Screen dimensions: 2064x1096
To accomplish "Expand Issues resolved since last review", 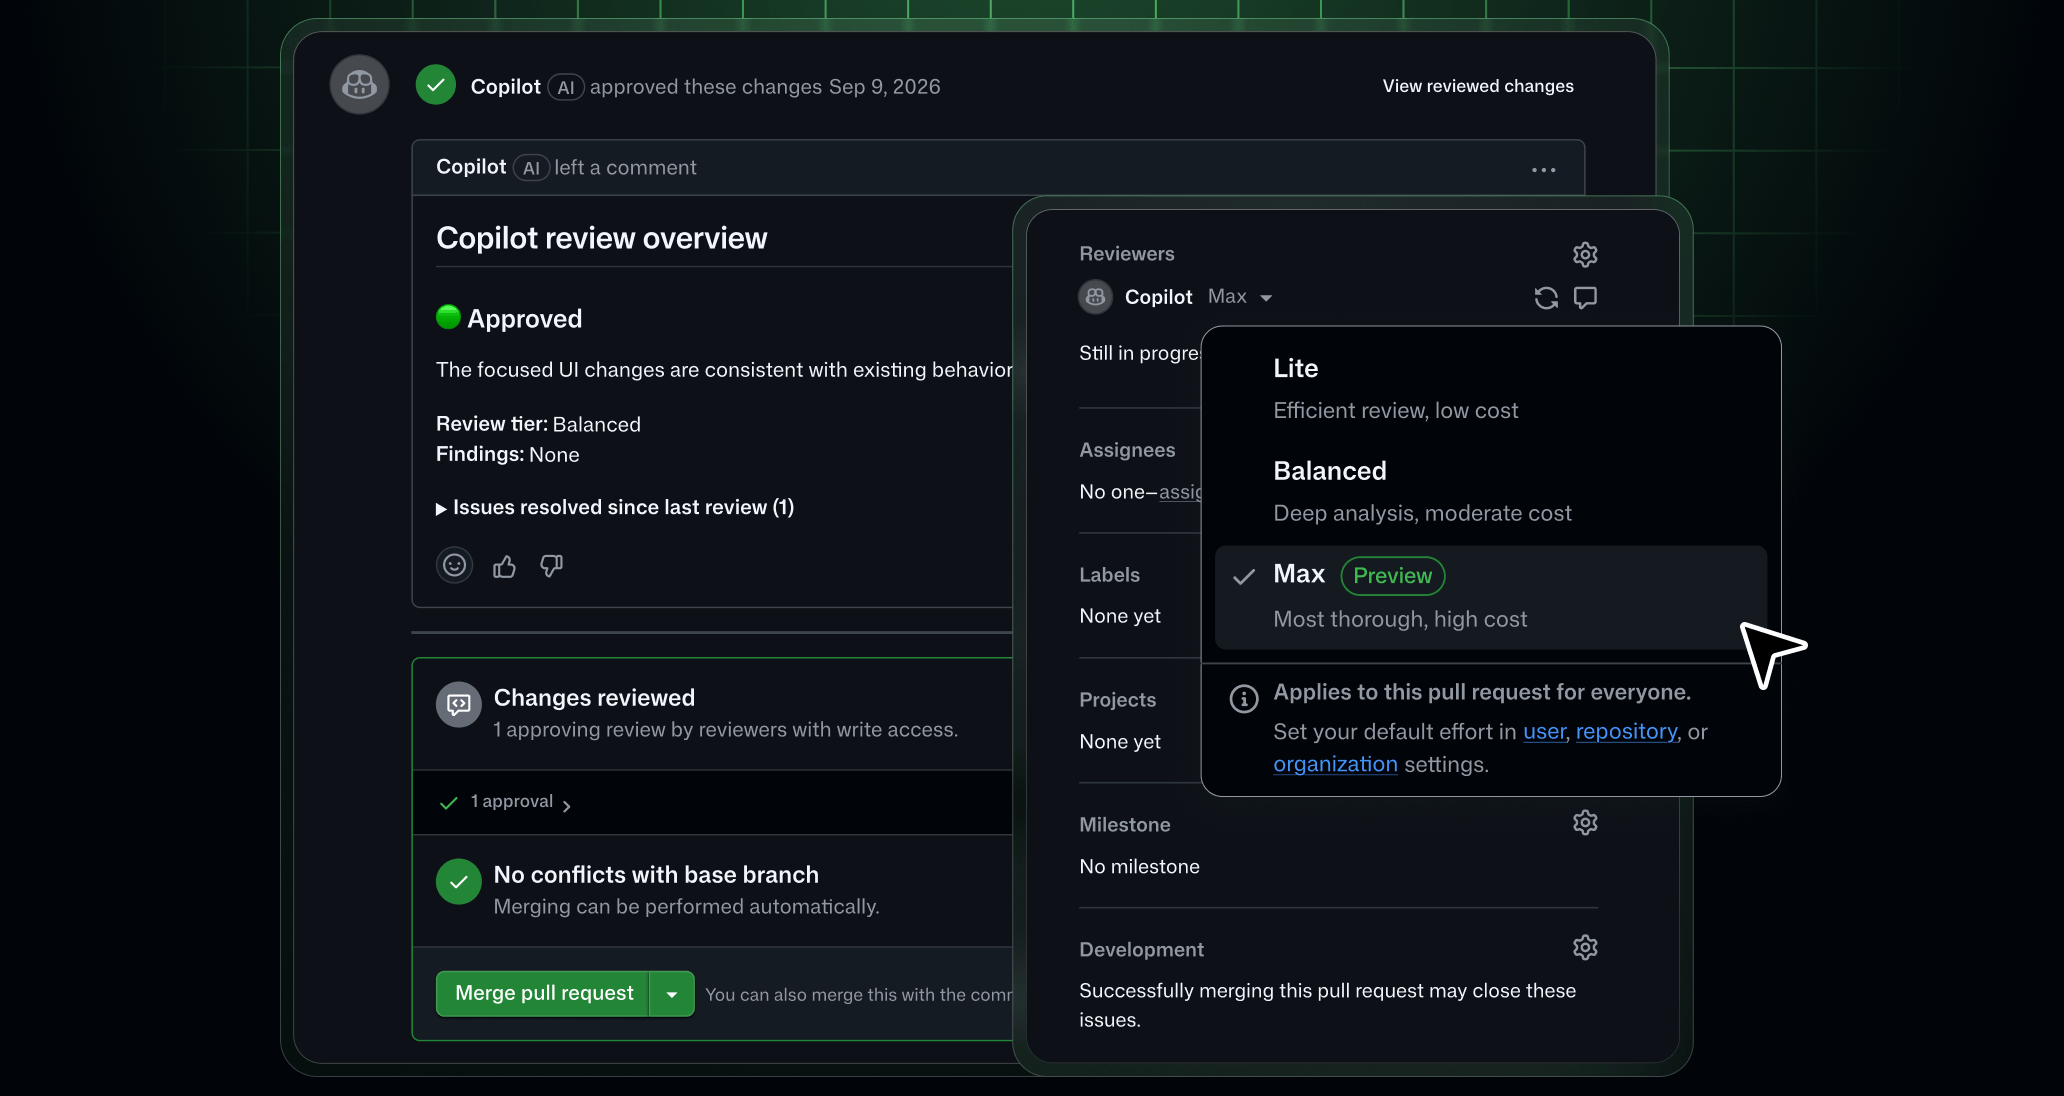I will point(615,508).
